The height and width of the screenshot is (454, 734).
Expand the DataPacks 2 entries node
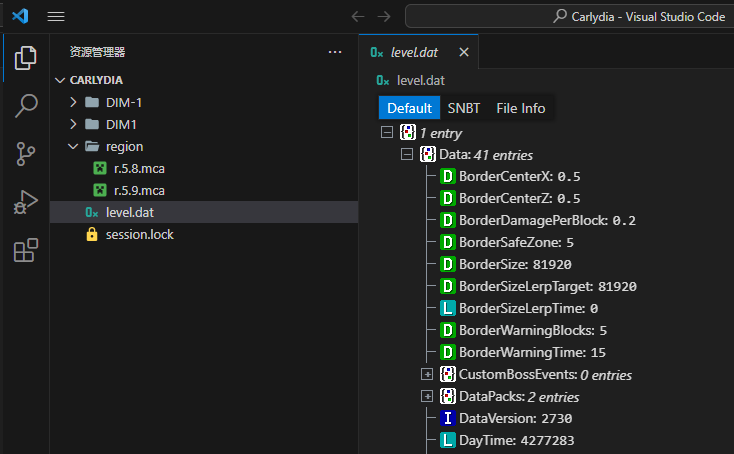click(x=427, y=397)
